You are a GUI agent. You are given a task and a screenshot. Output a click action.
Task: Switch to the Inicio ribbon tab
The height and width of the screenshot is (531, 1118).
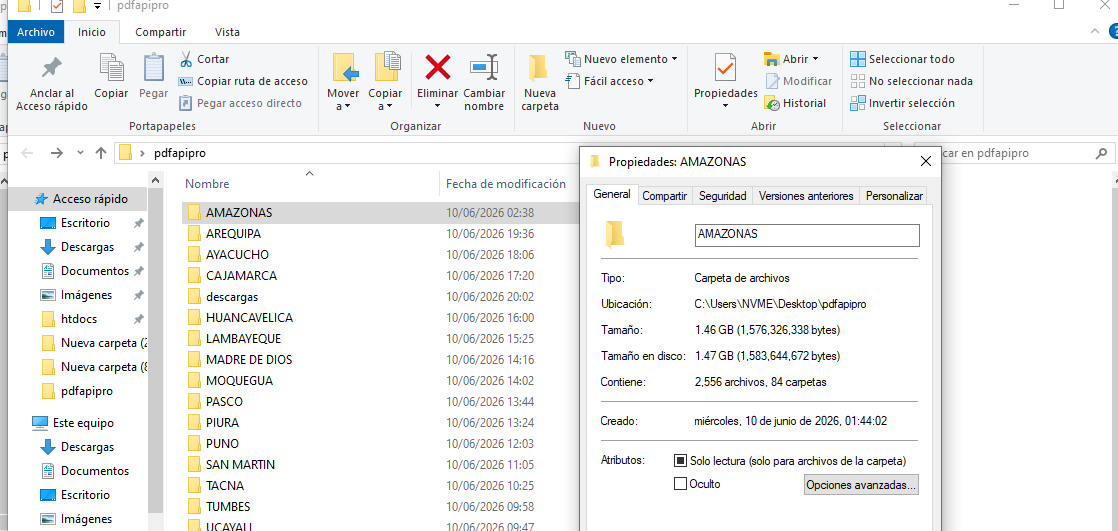click(92, 32)
